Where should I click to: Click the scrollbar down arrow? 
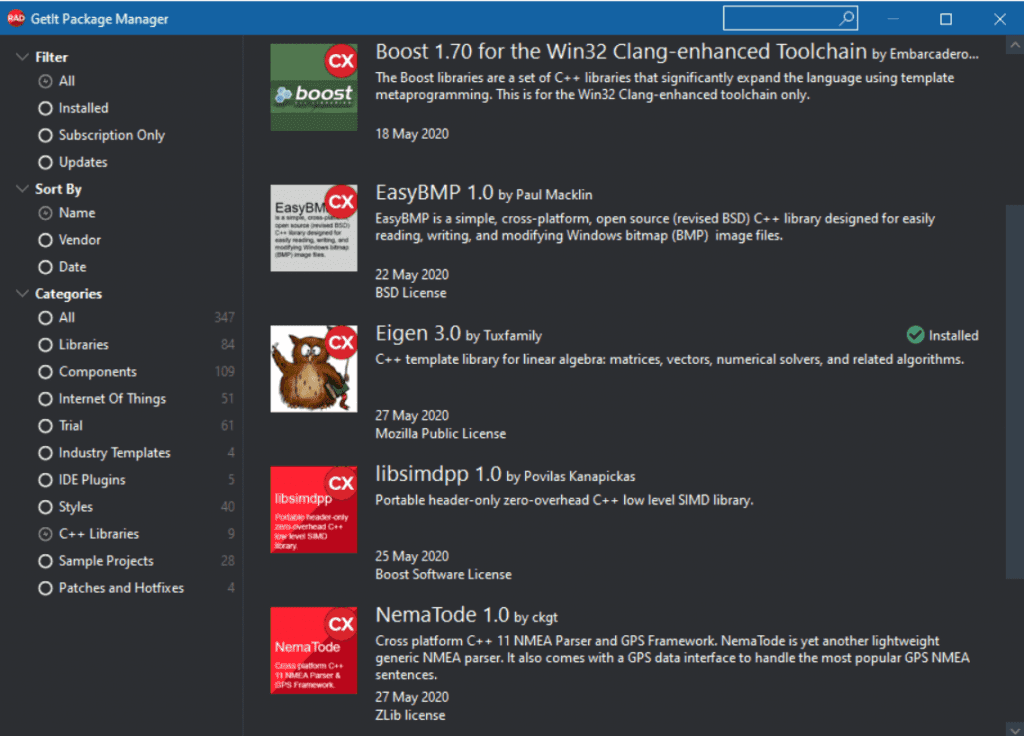pos(1015,728)
